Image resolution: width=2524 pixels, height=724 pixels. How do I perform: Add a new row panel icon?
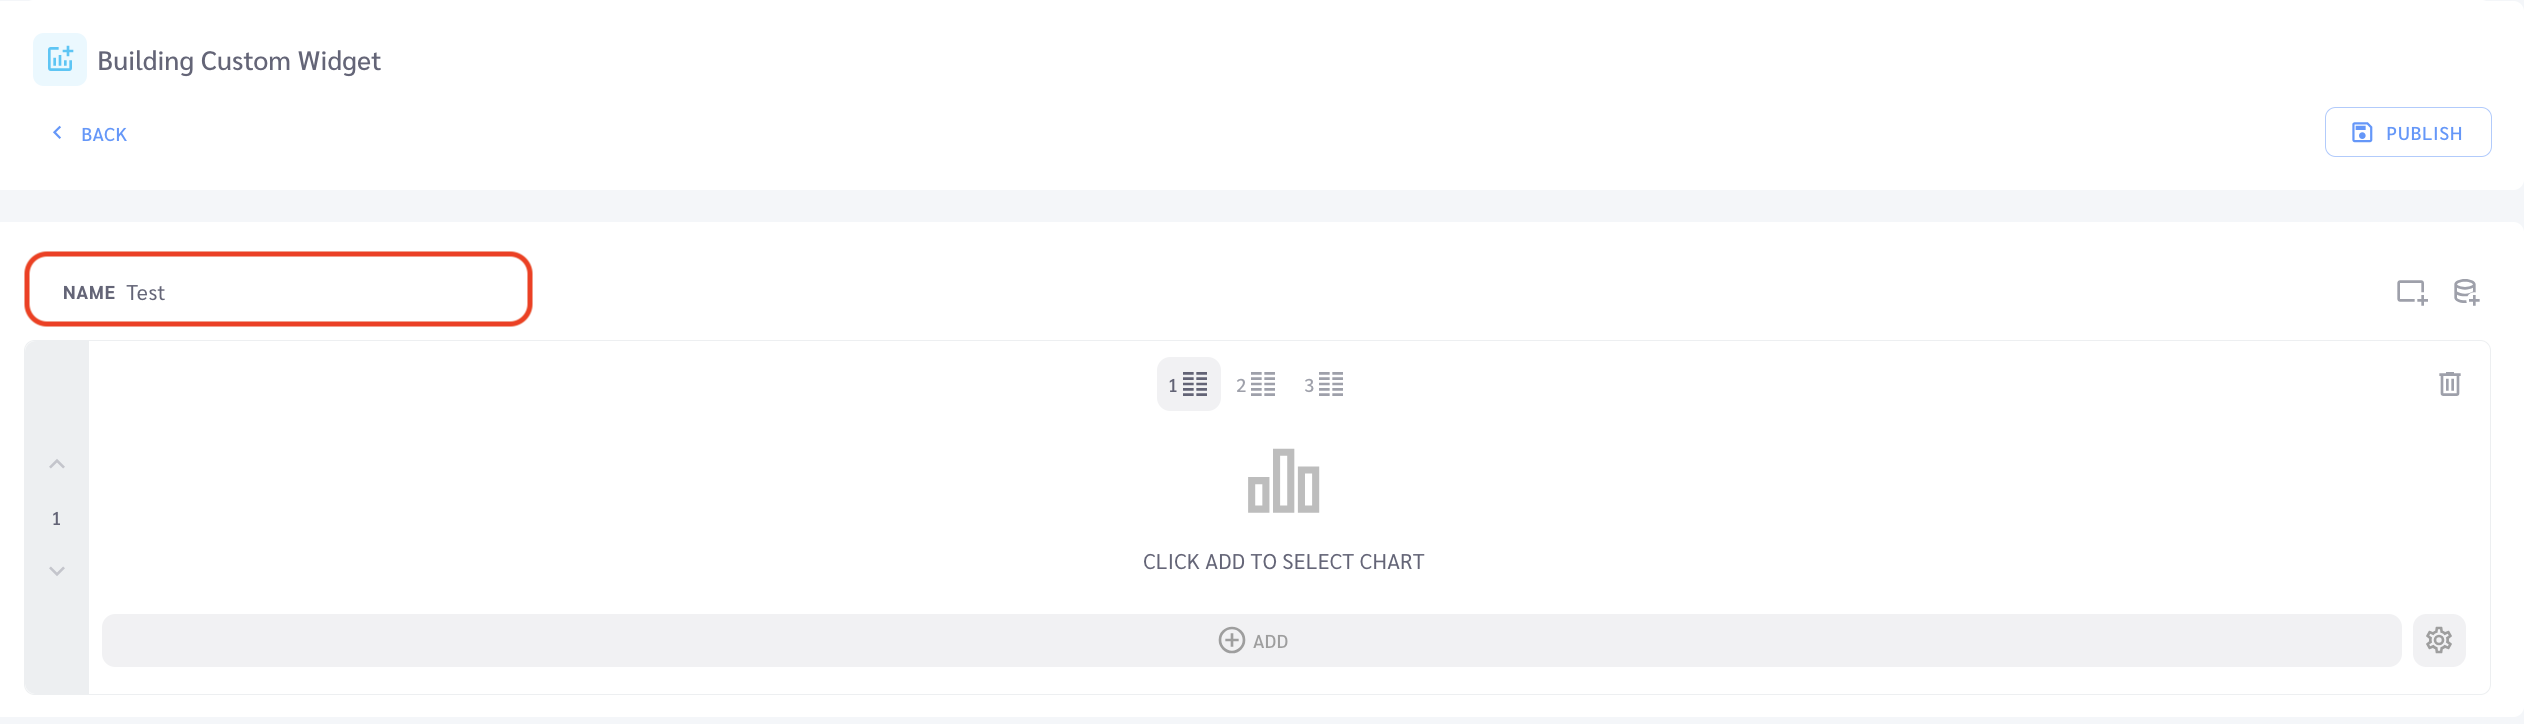[x=2411, y=292]
